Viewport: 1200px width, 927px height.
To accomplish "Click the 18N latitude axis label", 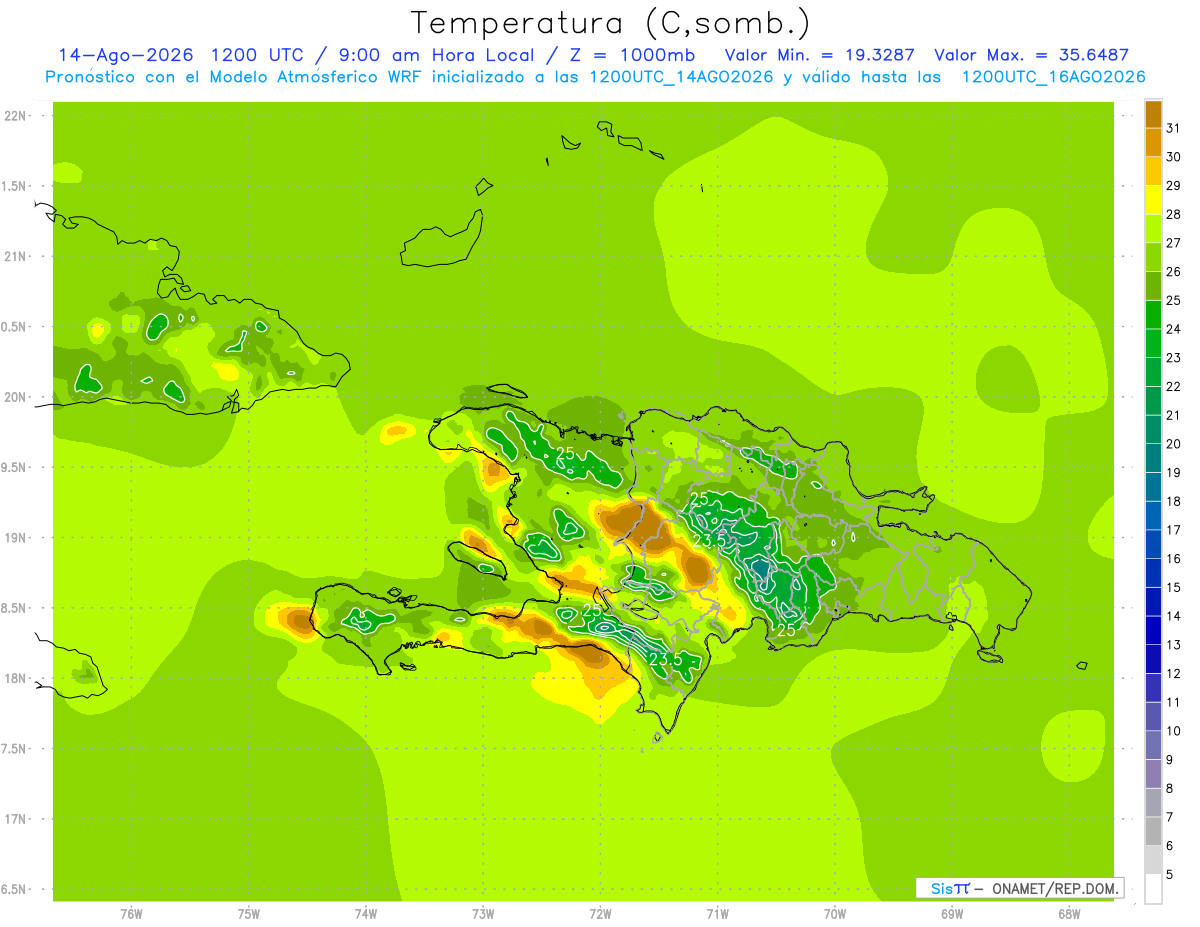I will click(x=14, y=678).
